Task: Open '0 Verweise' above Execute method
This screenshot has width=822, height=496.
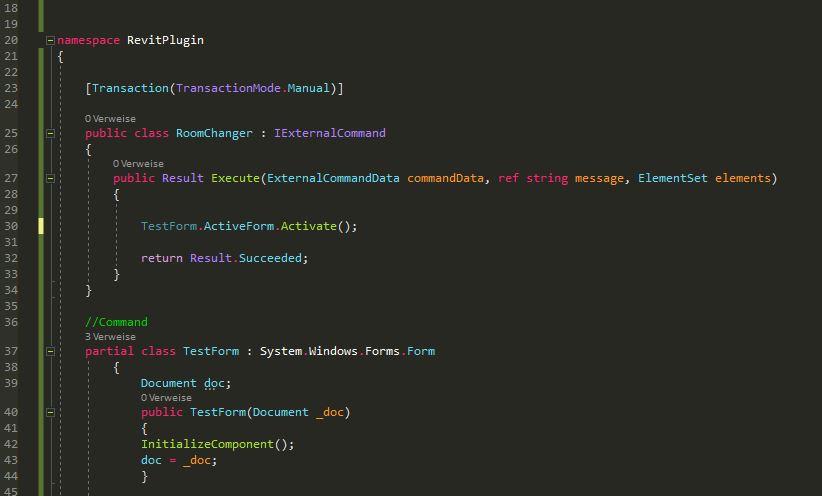Action: pyautogui.click(x=138, y=164)
